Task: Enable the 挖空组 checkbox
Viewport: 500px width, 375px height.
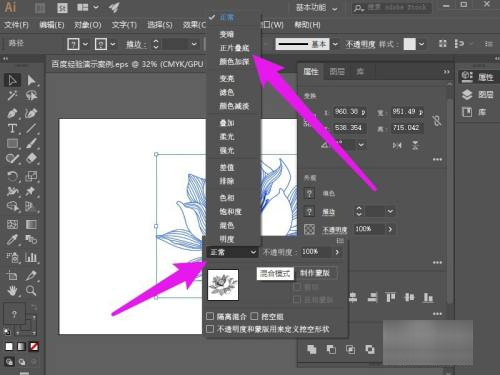Action: tap(254, 316)
